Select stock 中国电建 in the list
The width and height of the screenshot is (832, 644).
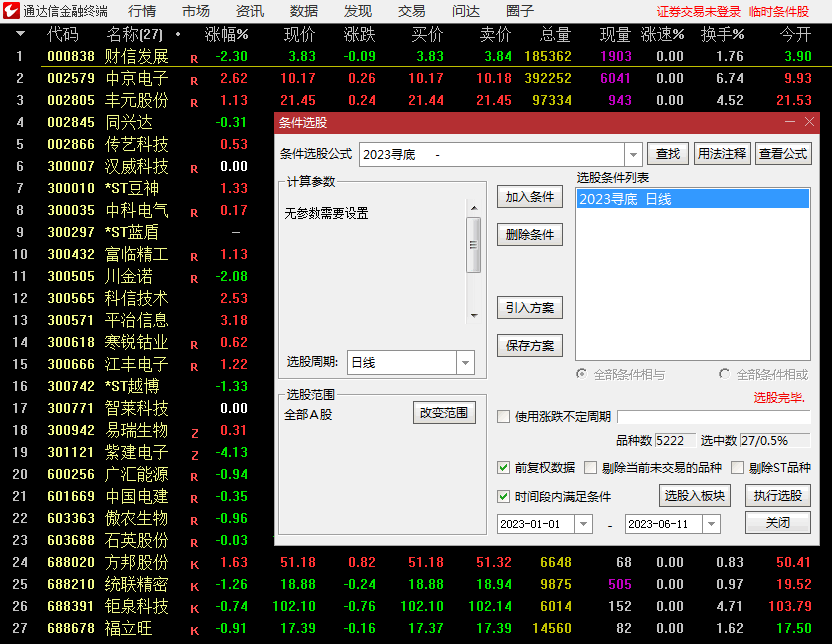pos(136,496)
